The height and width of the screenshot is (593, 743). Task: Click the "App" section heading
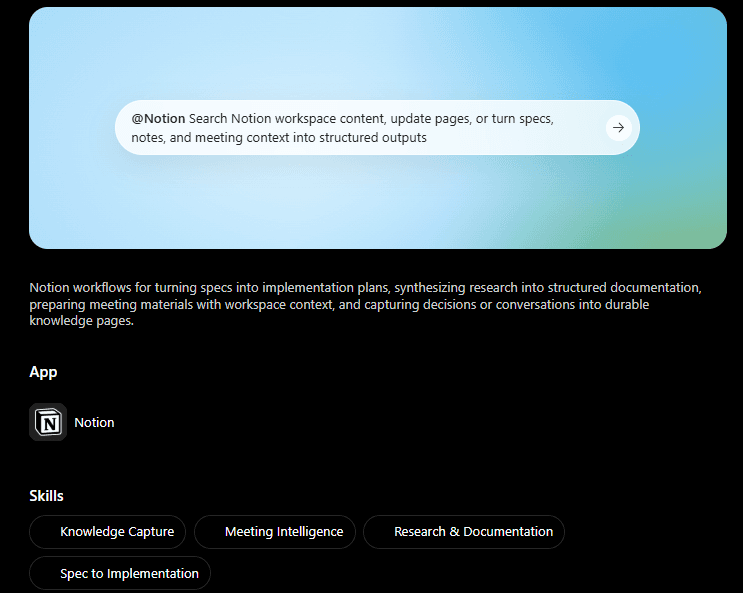click(x=43, y=372)
